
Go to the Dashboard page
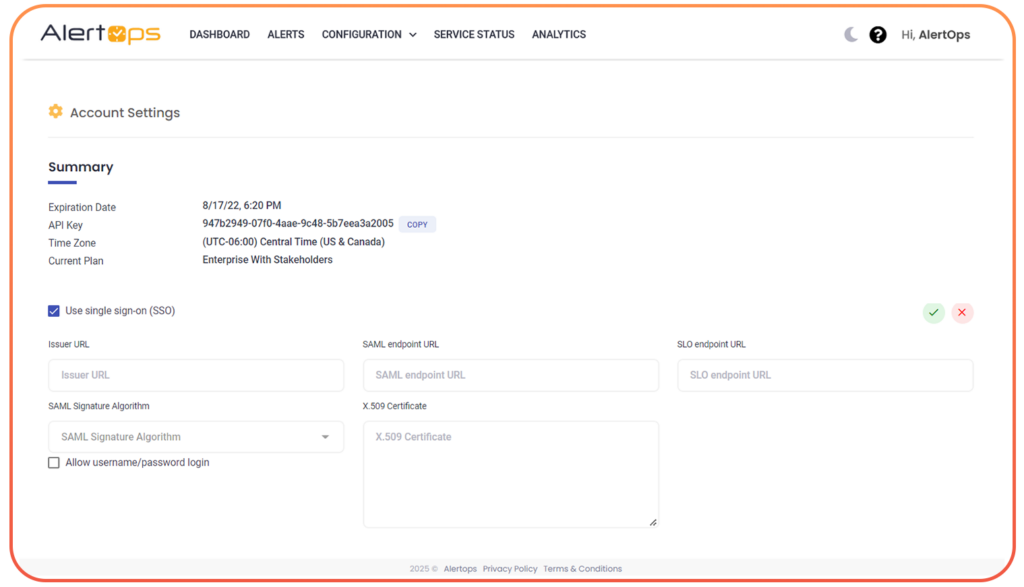point(219,34)
